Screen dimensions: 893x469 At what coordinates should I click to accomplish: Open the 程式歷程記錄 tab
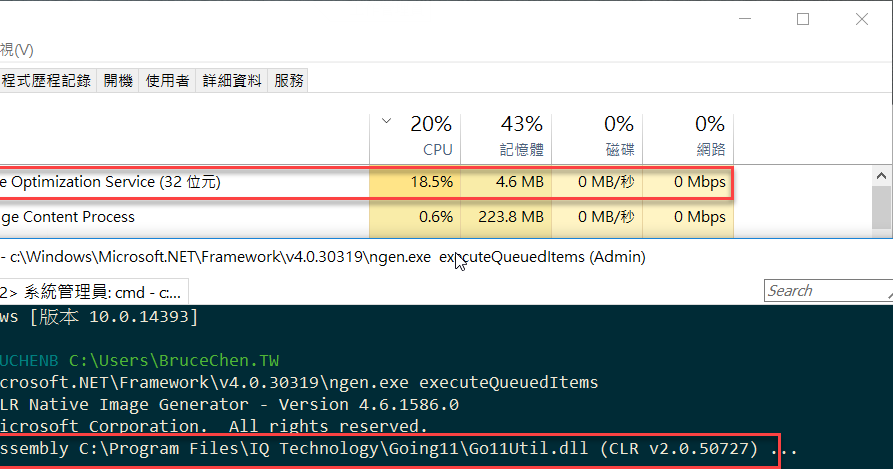[47, 81]
